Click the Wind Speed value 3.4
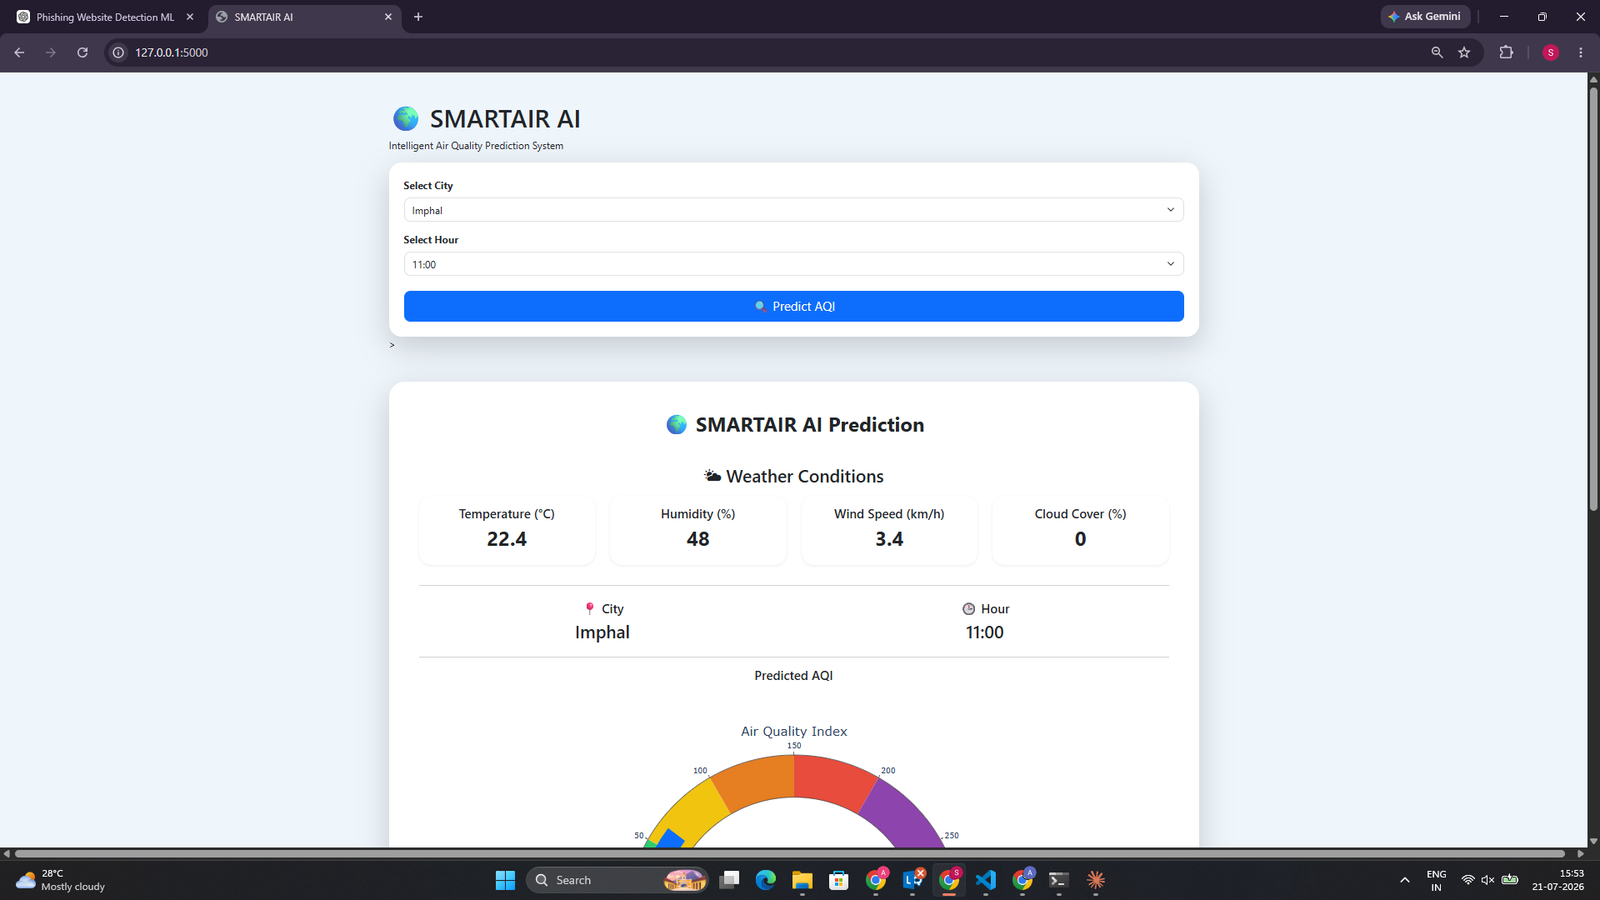The width and height of the screenshot is (1600, 900). pyautogui.click(x=889, y=539)
